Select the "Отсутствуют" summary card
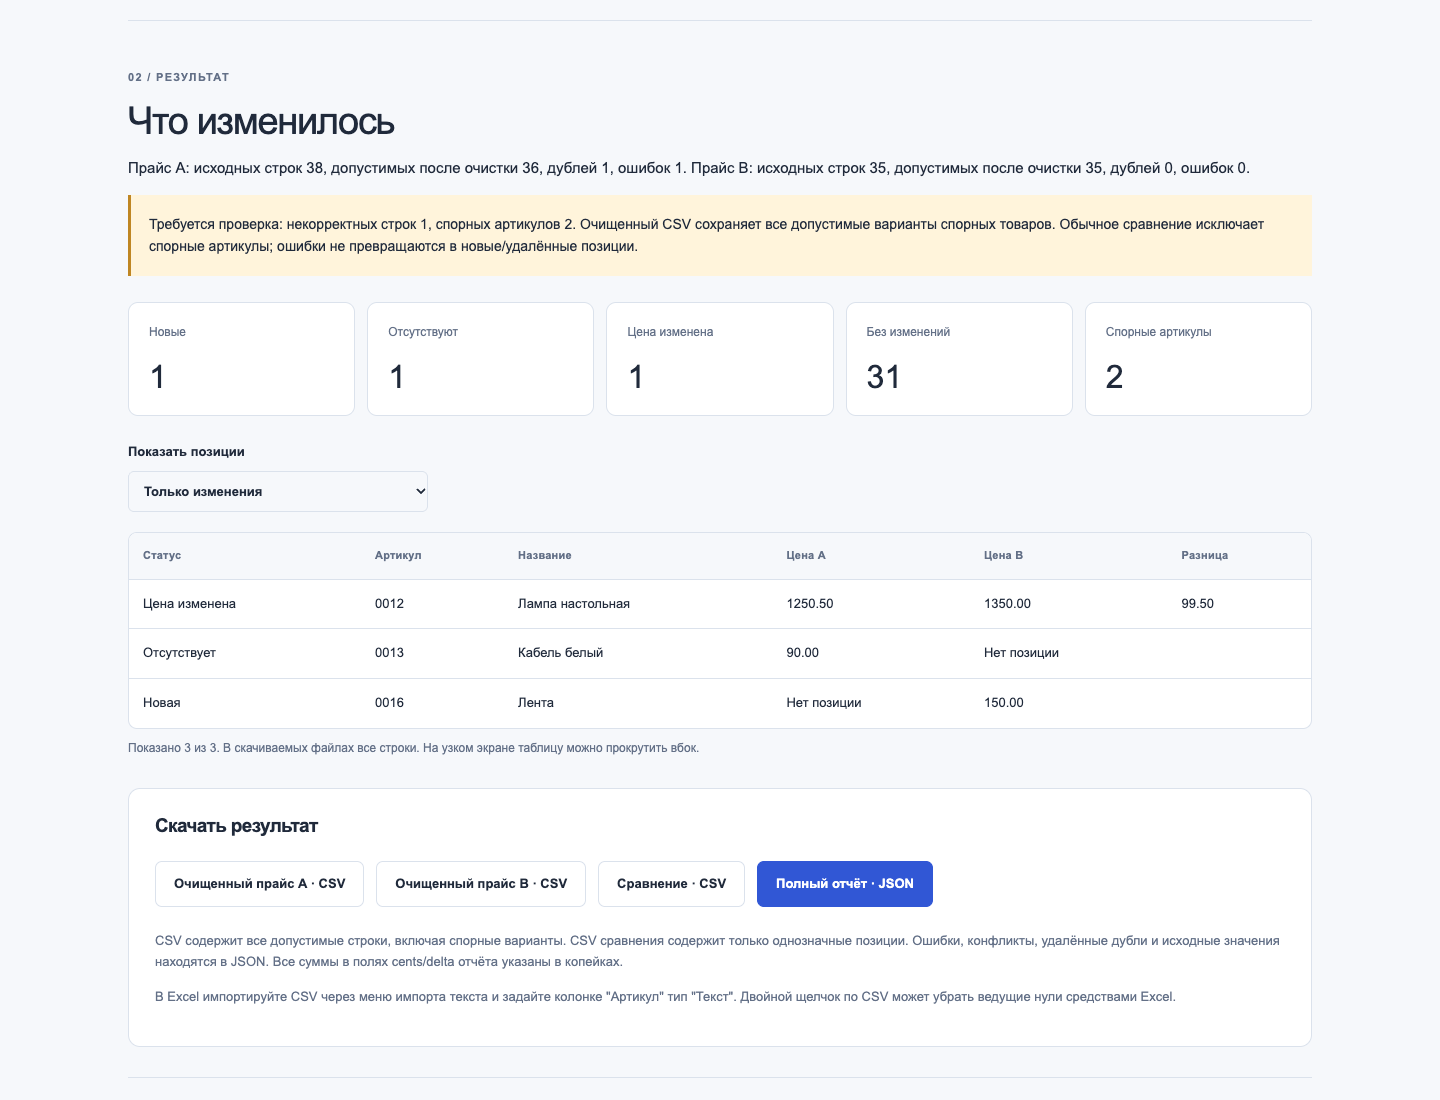The image size is (1440, 1100). (x=480, y=359)
